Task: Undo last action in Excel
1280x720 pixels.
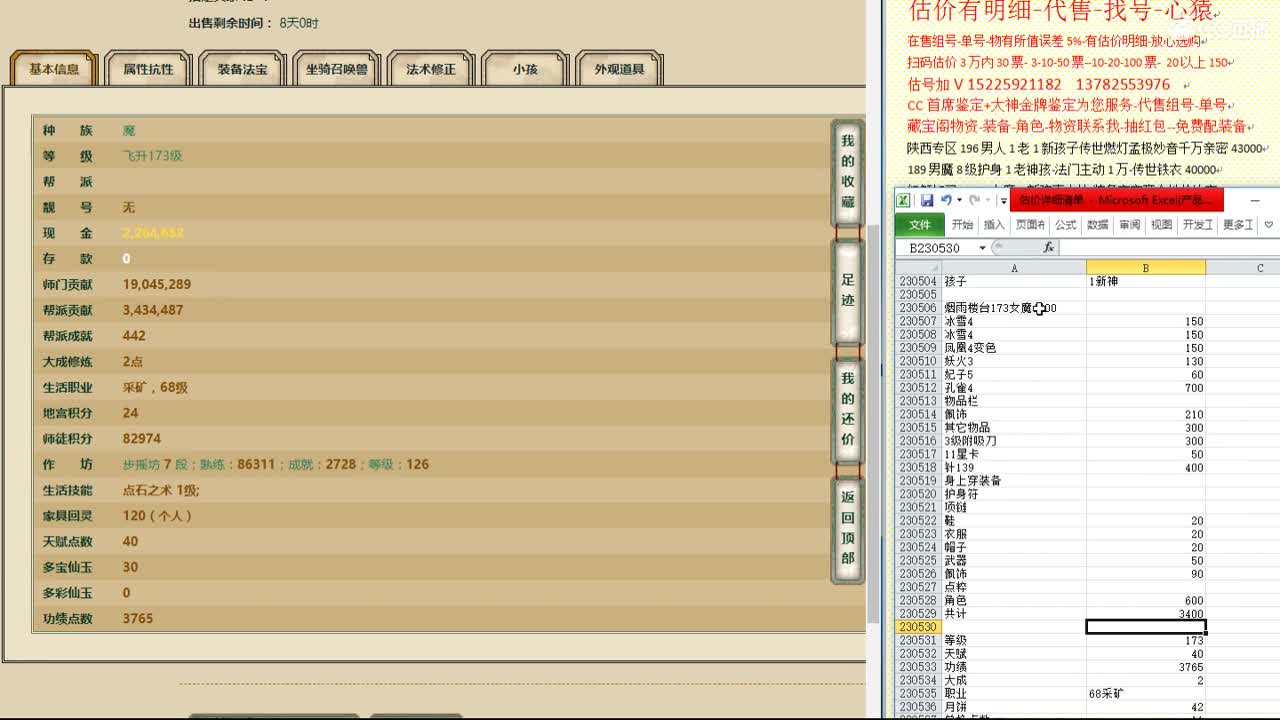Action: tap(946, 200)
